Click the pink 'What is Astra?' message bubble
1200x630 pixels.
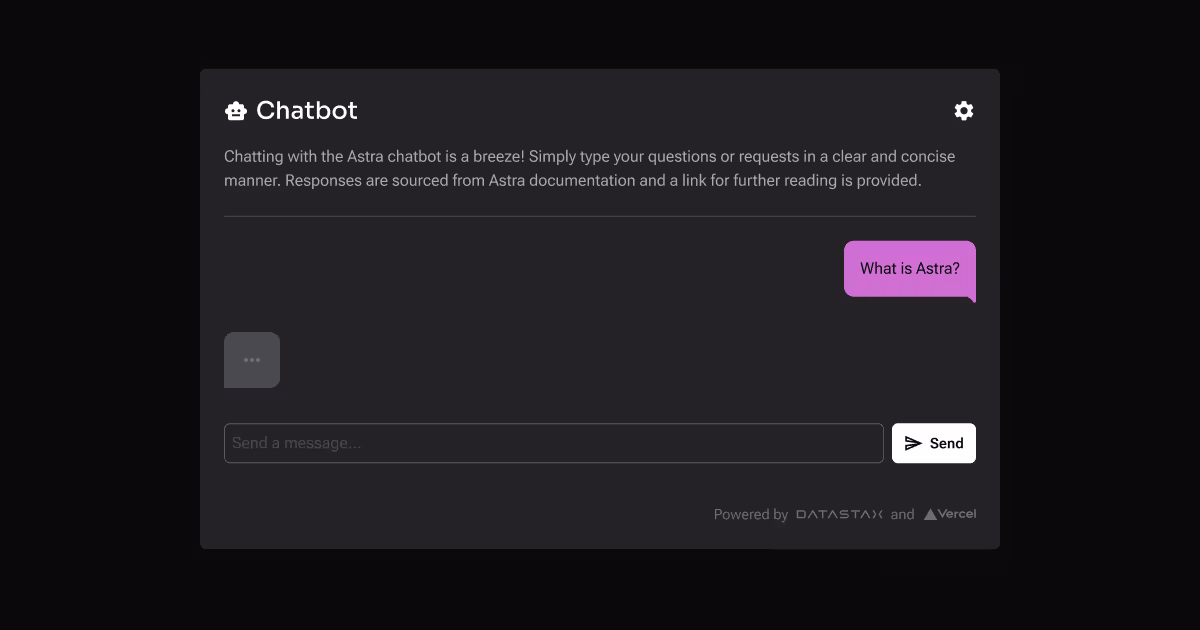(x=909, y=268)
